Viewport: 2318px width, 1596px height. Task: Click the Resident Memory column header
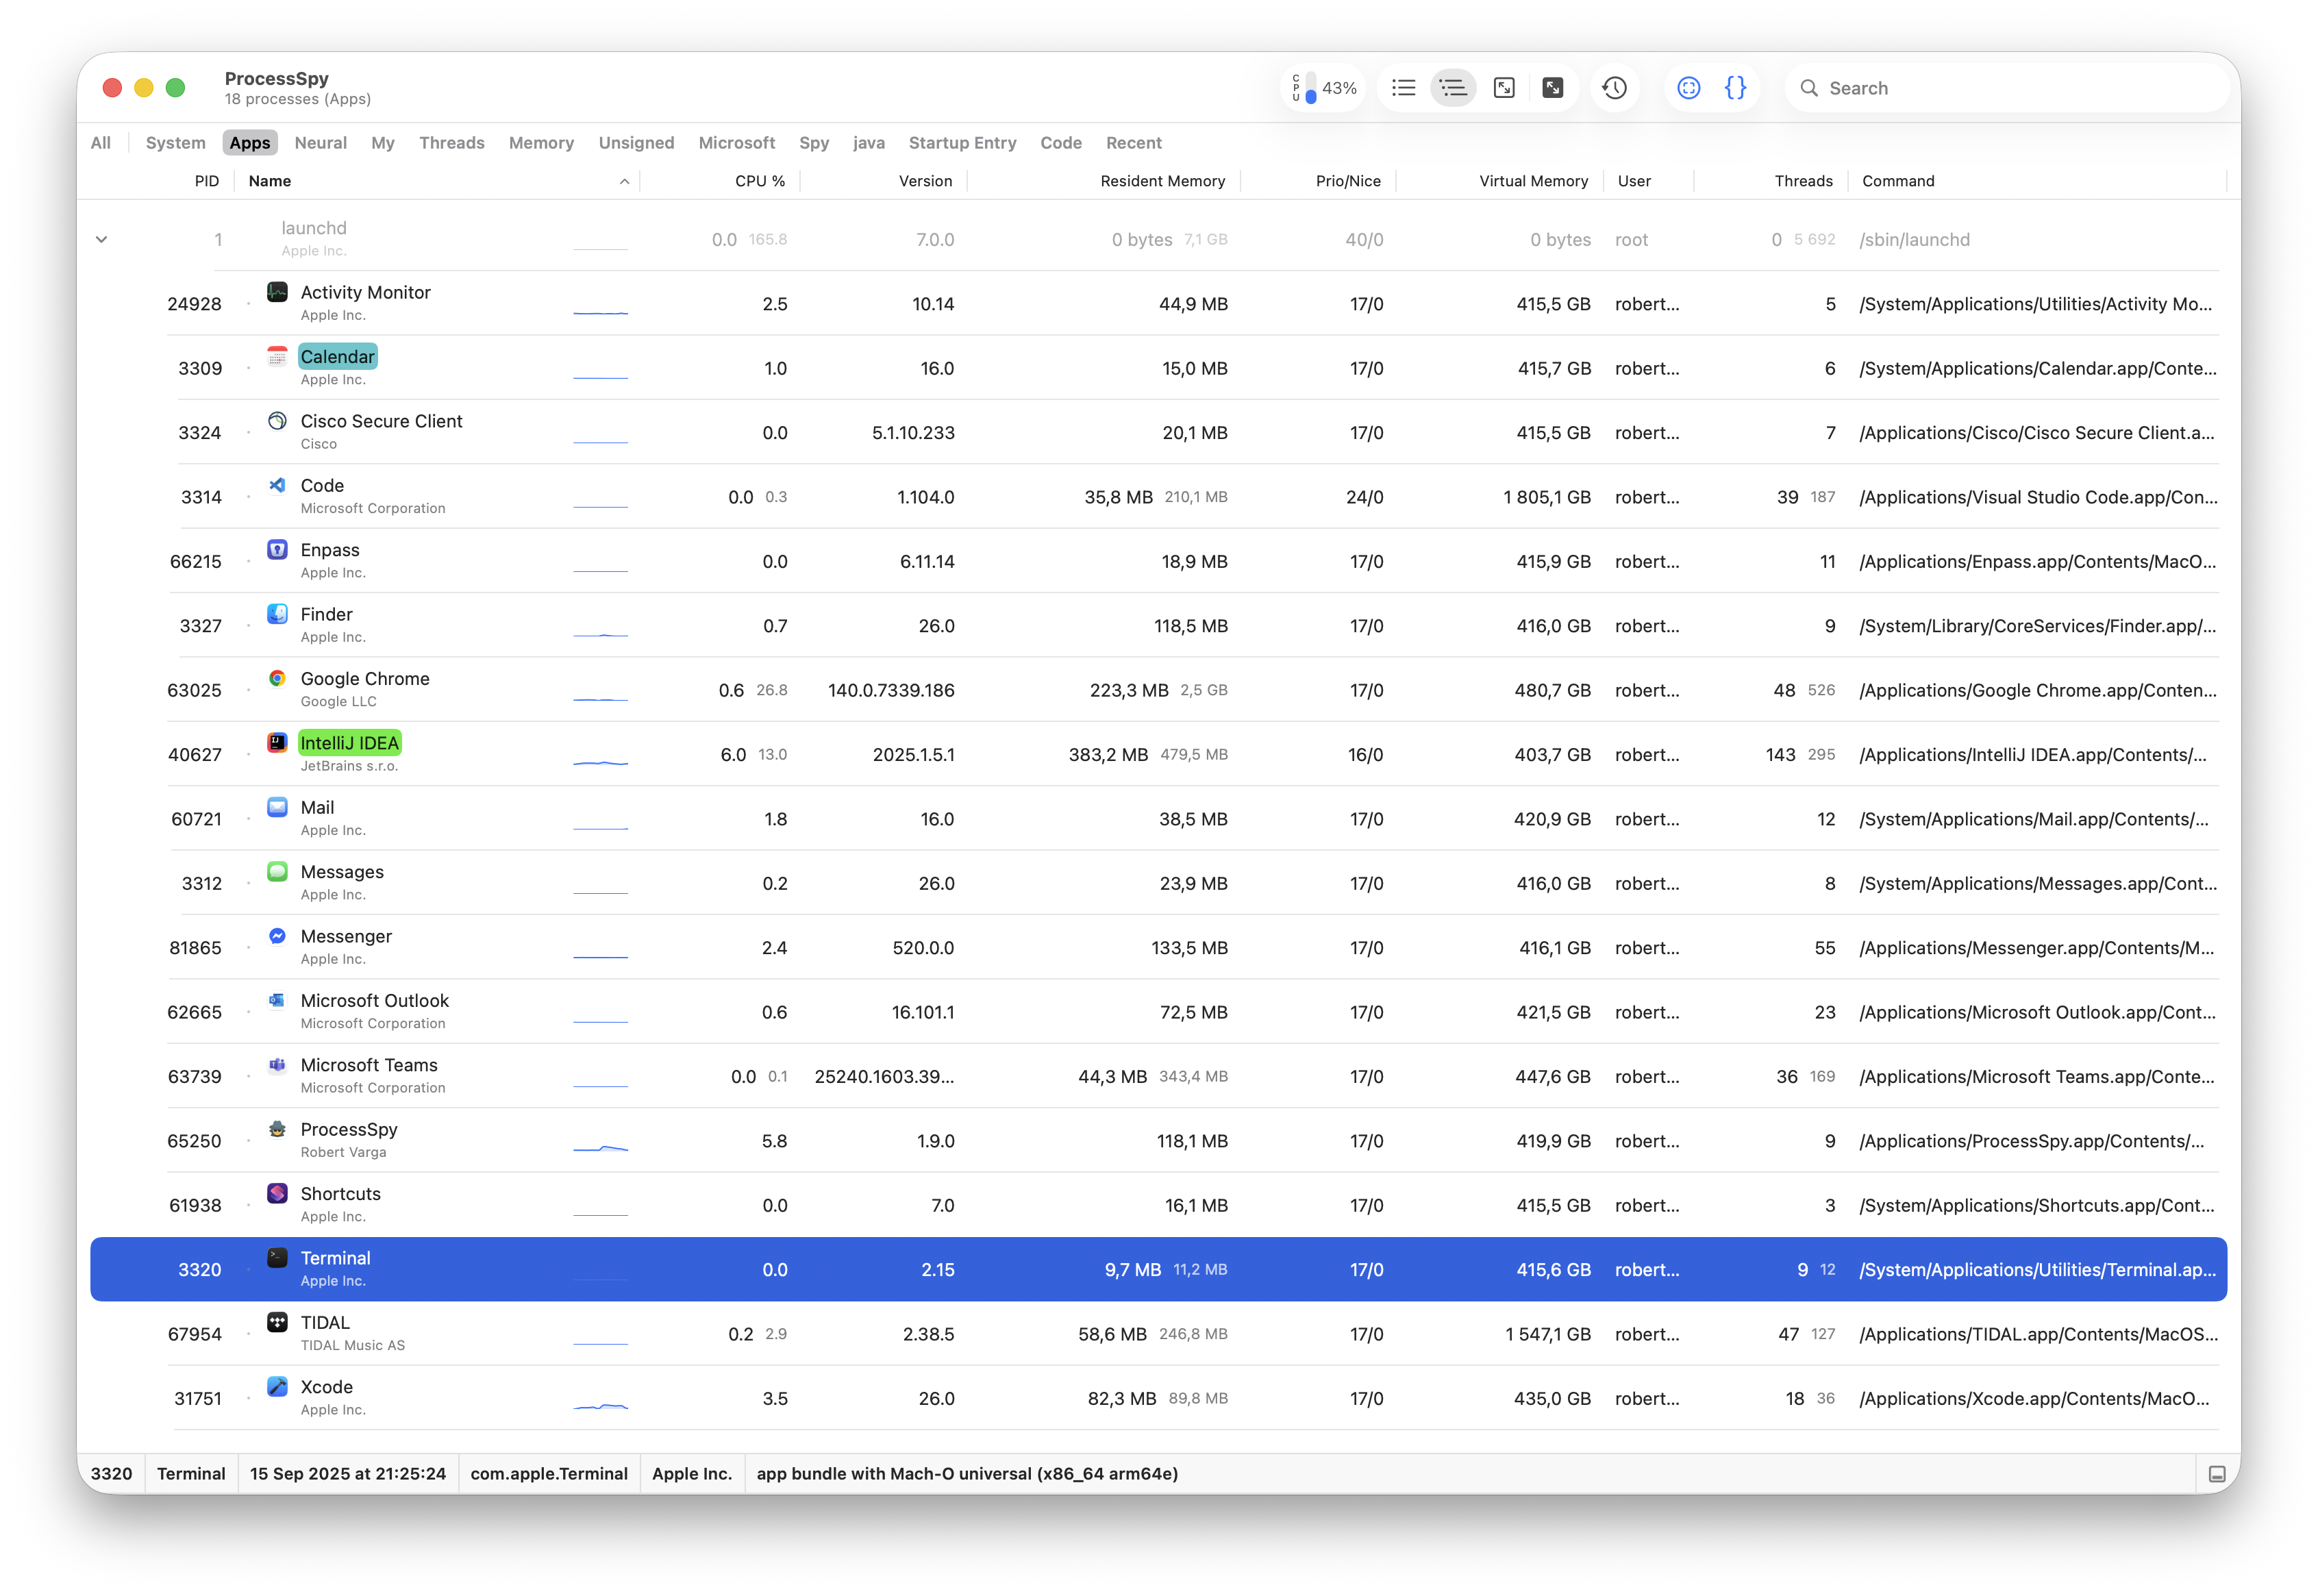(x=1162, y=181)
